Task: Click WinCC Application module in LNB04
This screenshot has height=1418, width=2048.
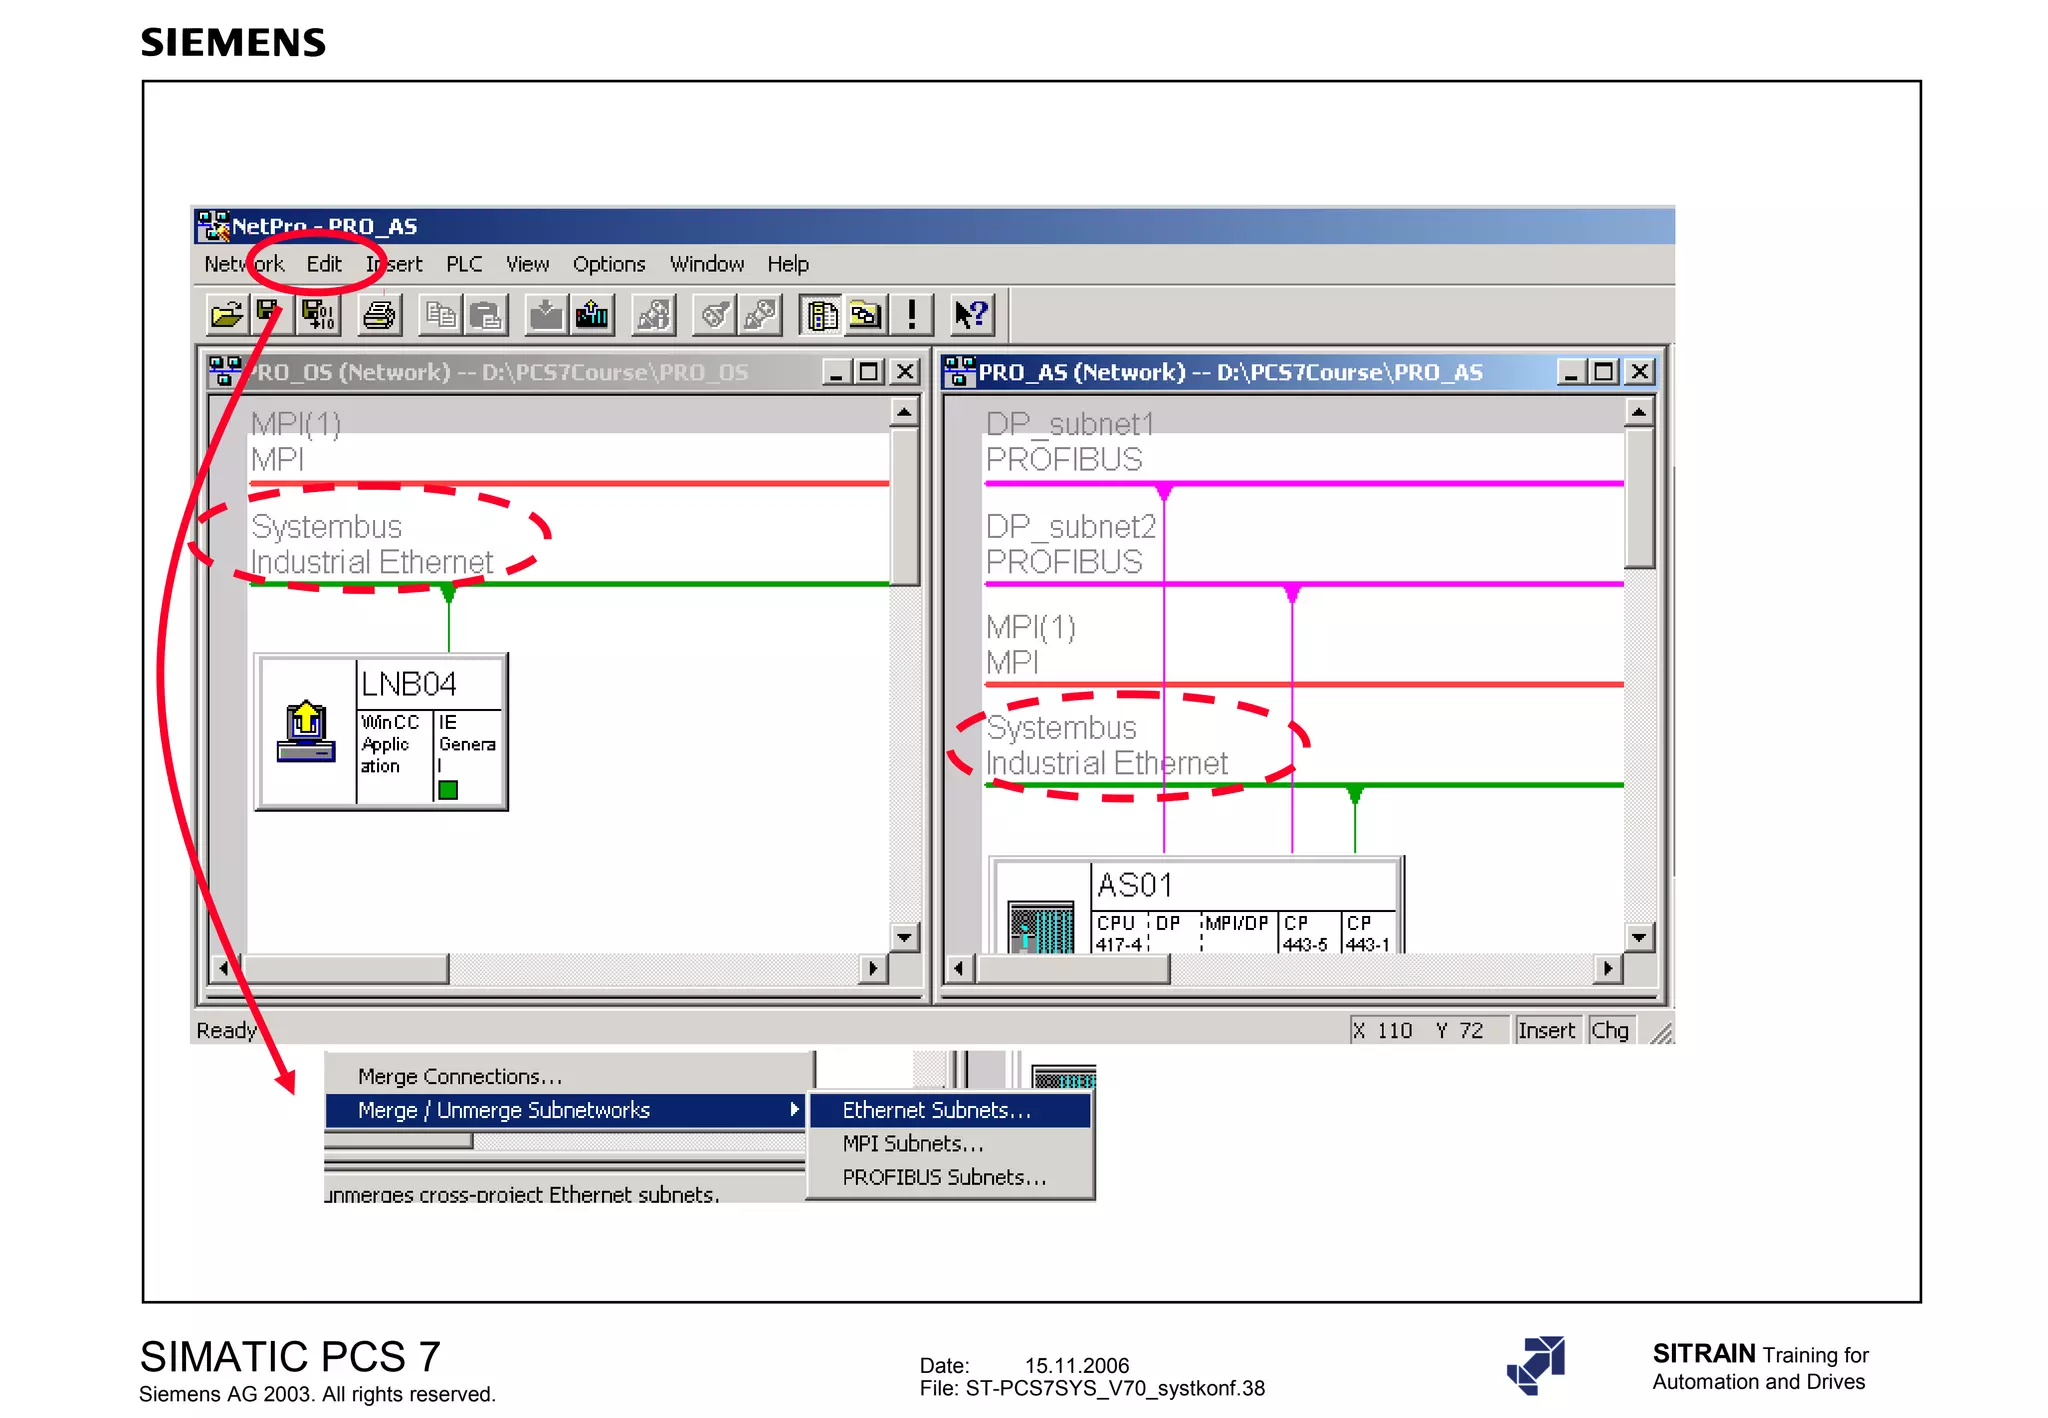Action: click(x=393, y=755)
